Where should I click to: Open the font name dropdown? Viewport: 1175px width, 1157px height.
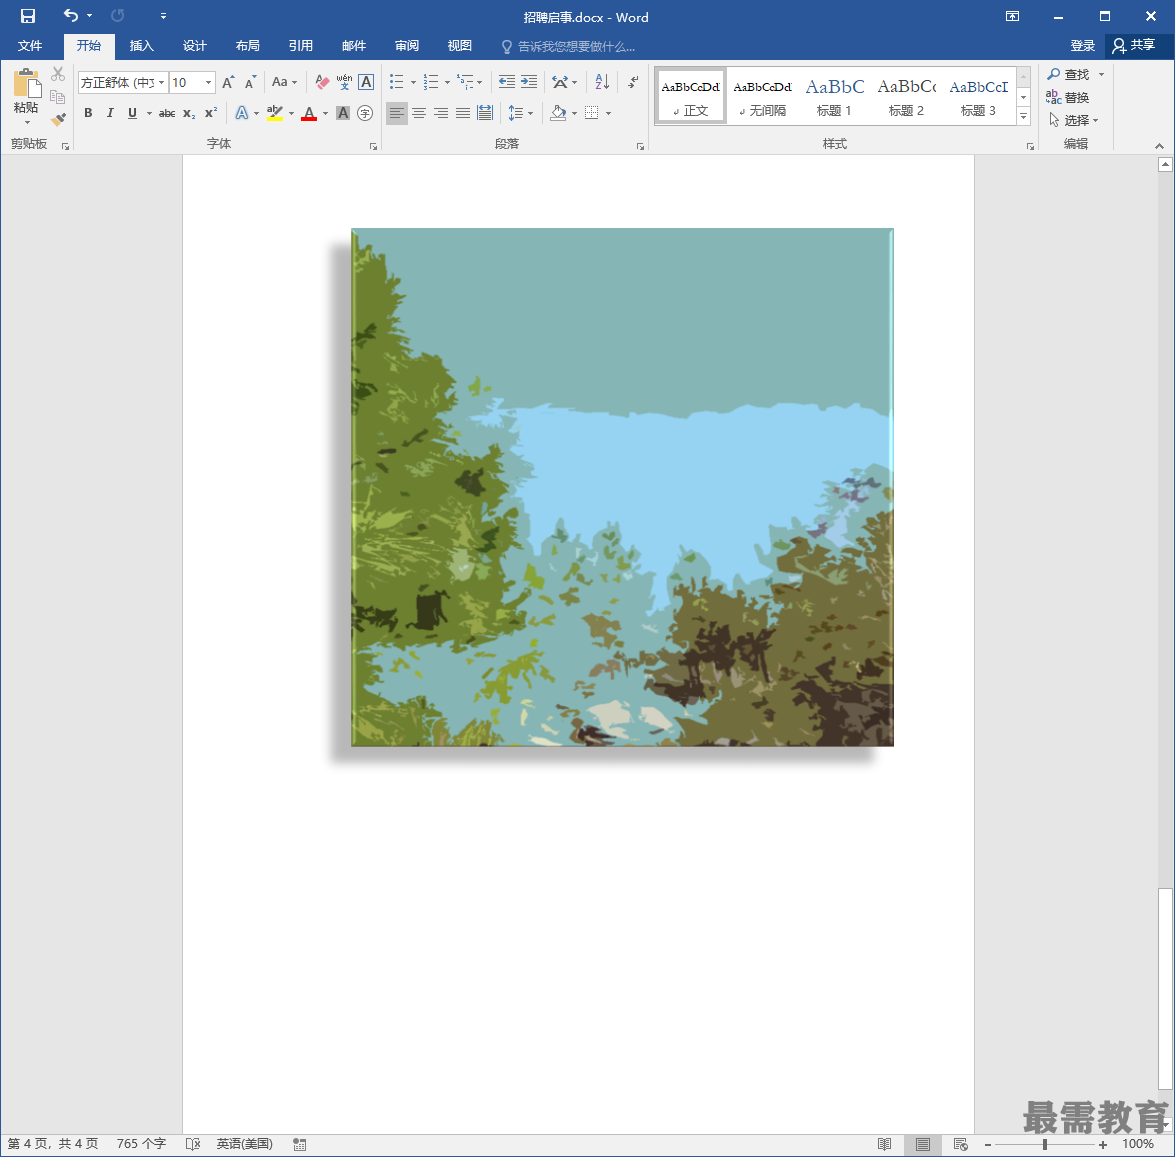(x=161, y=82)
